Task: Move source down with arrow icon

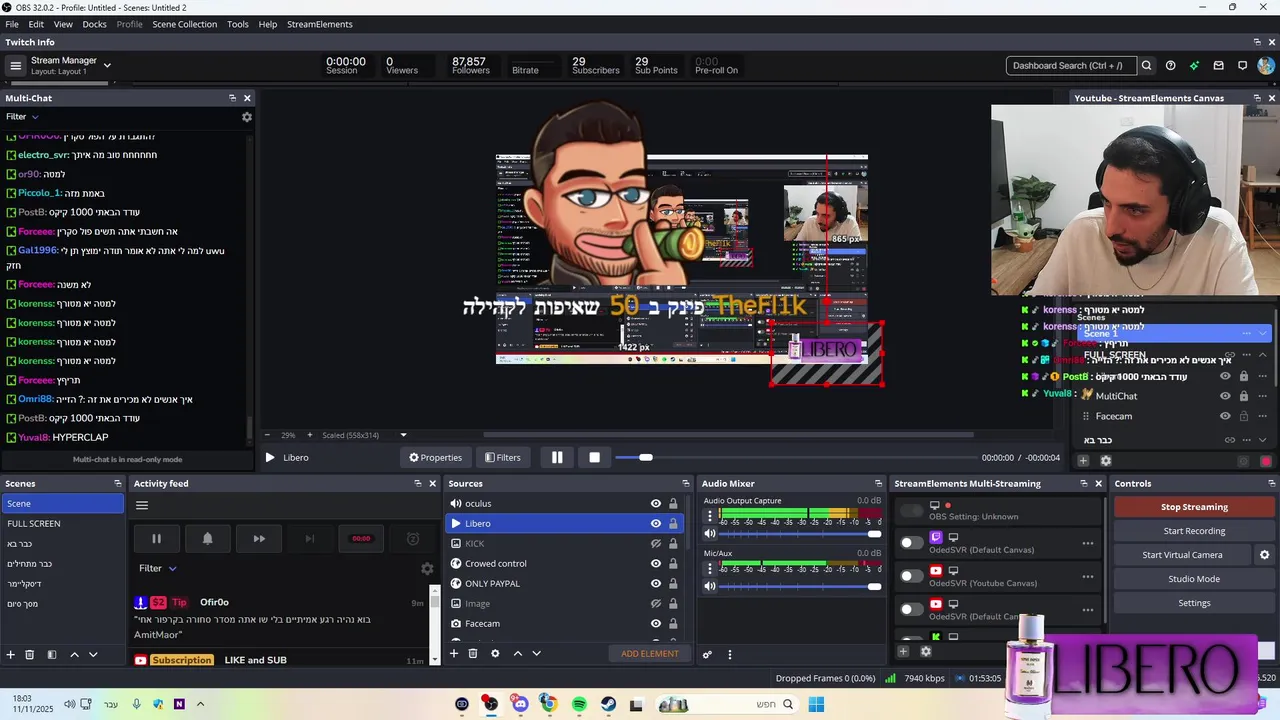Action: [x=536, y=653]
